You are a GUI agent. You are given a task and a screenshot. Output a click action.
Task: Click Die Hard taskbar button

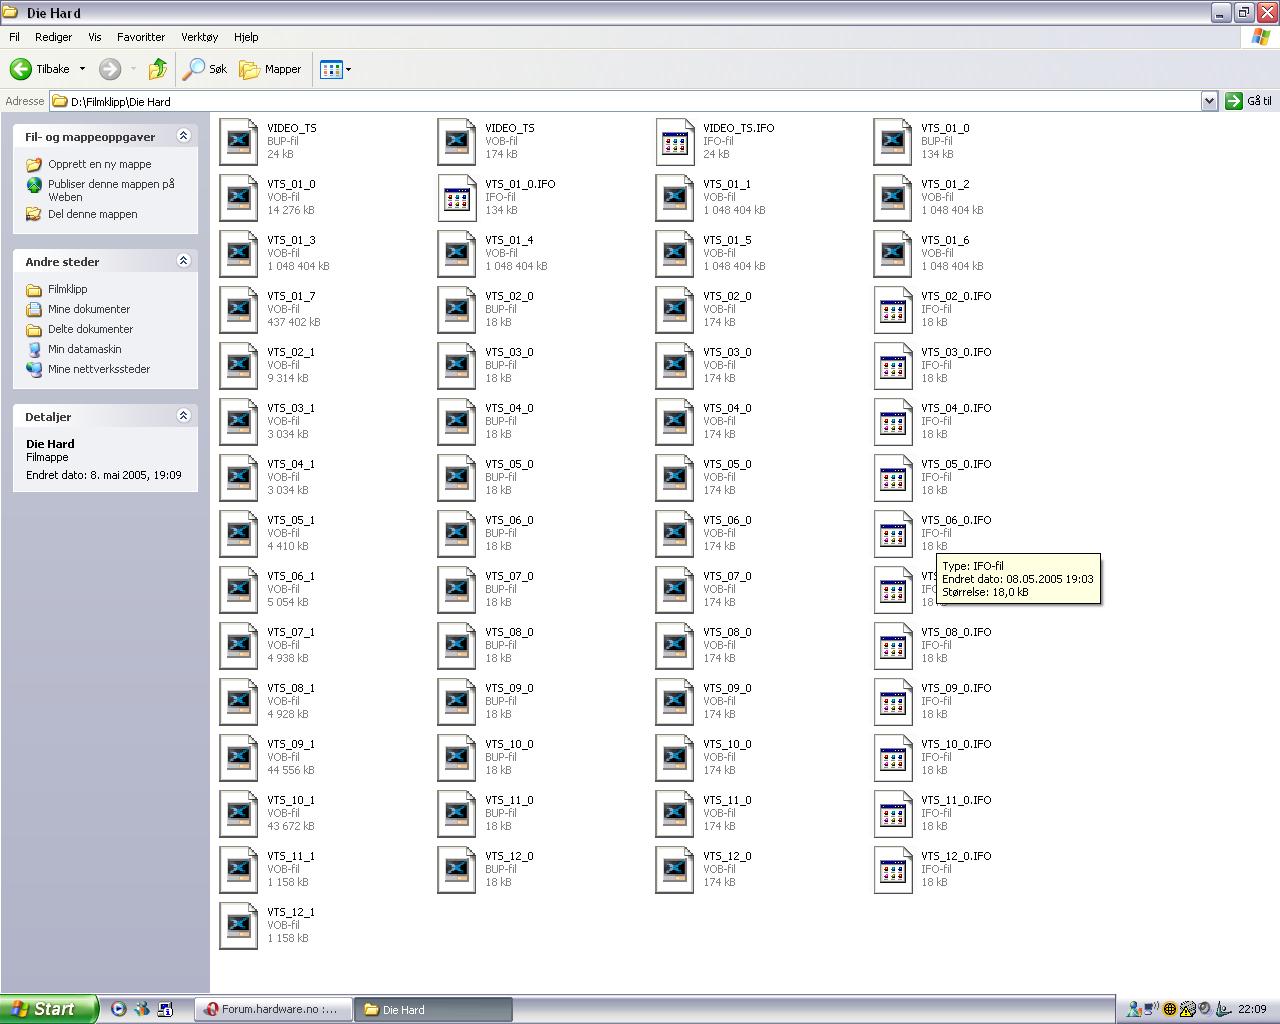tap(434, 1009)
